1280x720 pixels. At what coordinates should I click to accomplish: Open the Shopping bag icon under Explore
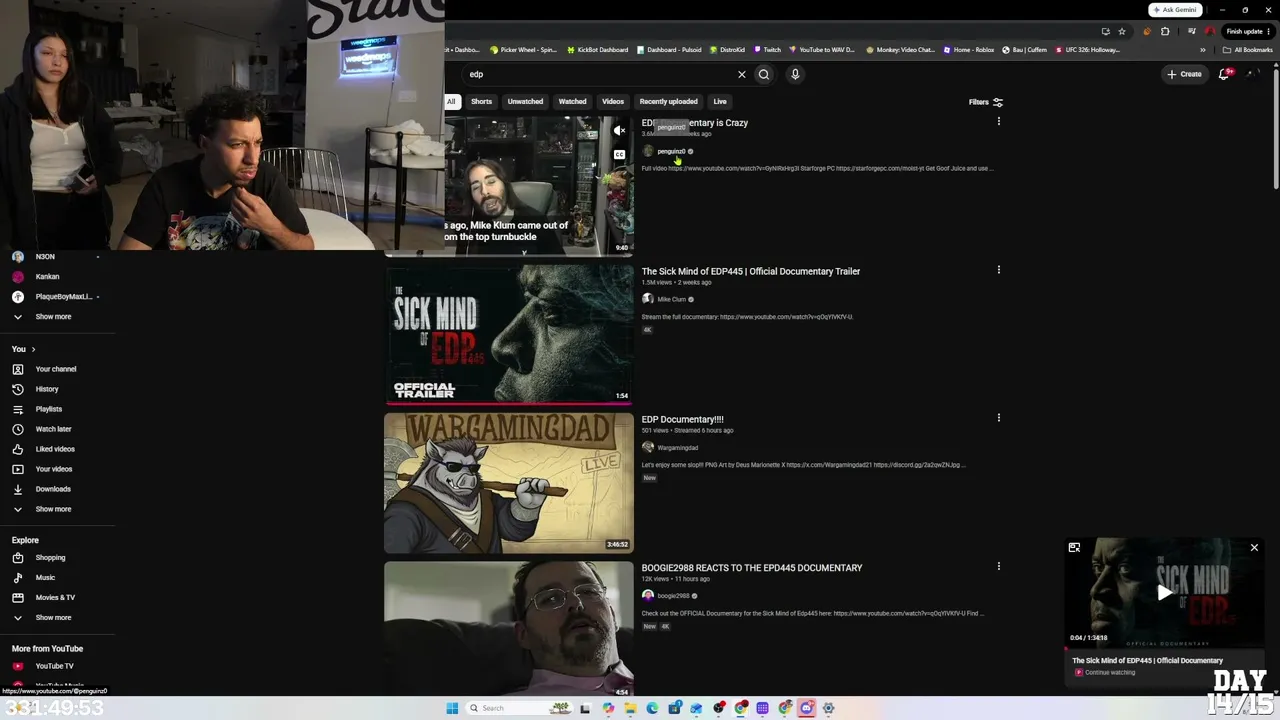(17, 558)
